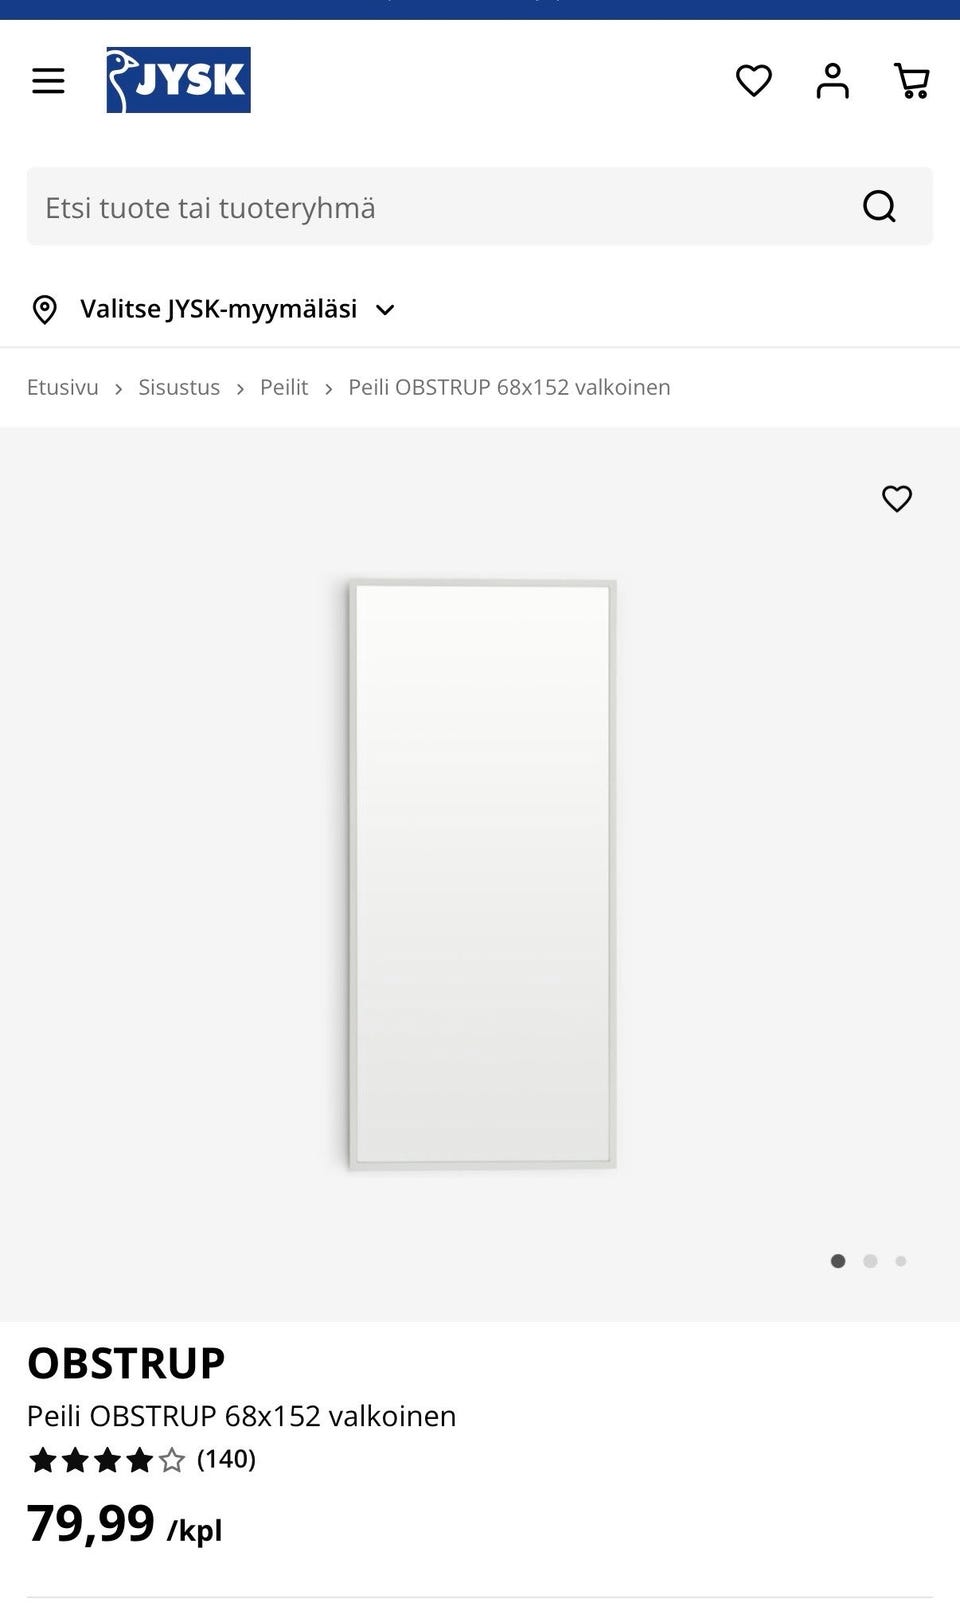The height and width of the screenshot is (1614, 960).
Task: Open Peilit breadcrumb link
Action: [284, 387]
